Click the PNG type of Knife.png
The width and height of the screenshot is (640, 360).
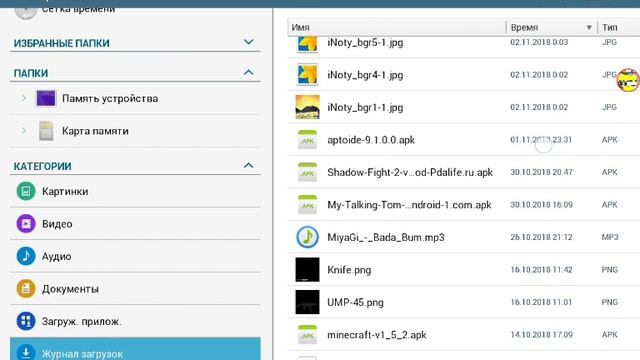coord(609,270)
